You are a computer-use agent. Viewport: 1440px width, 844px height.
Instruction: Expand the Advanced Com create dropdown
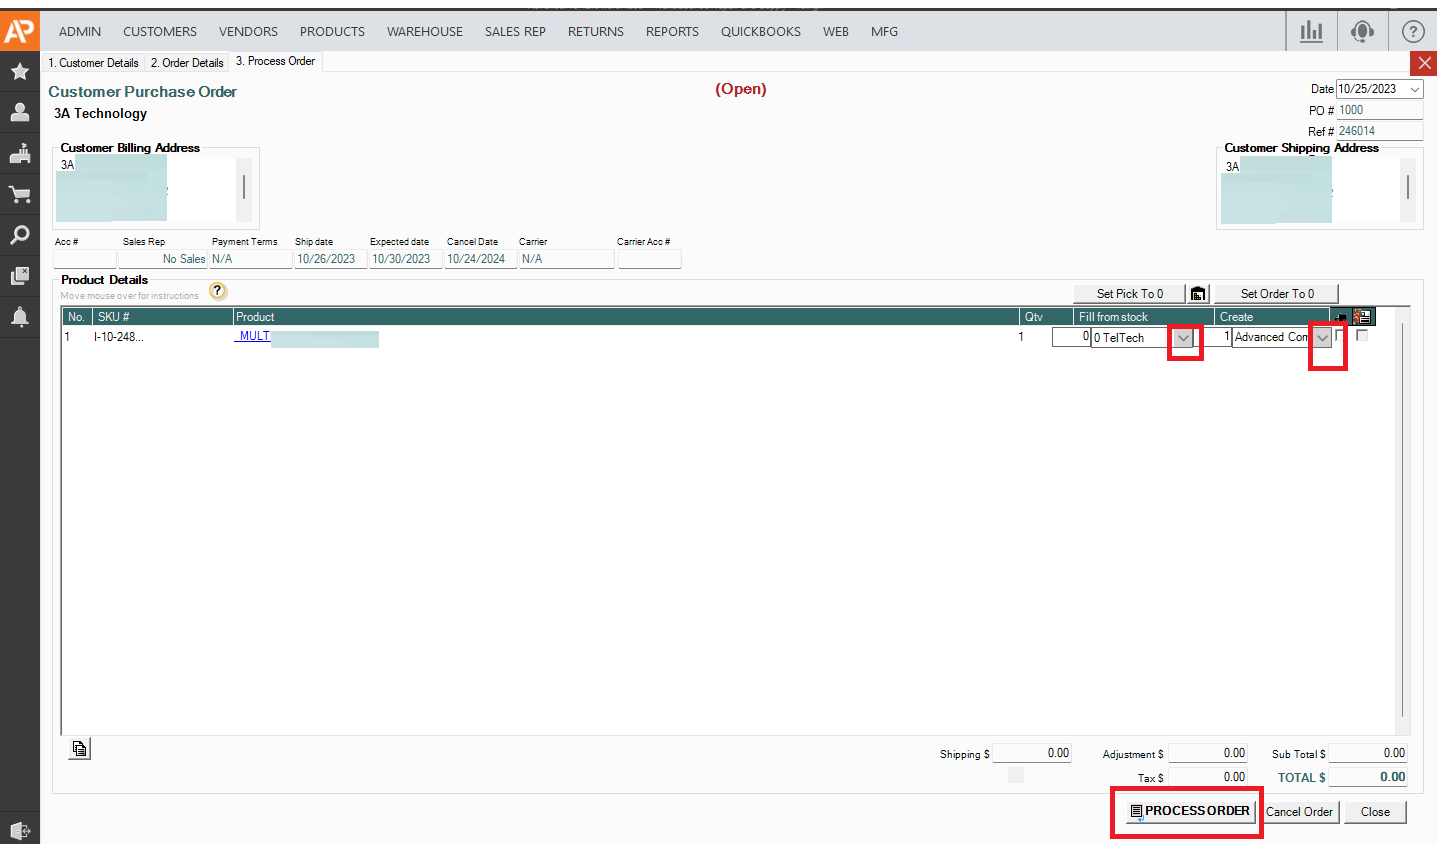[x=1323, y=338]
